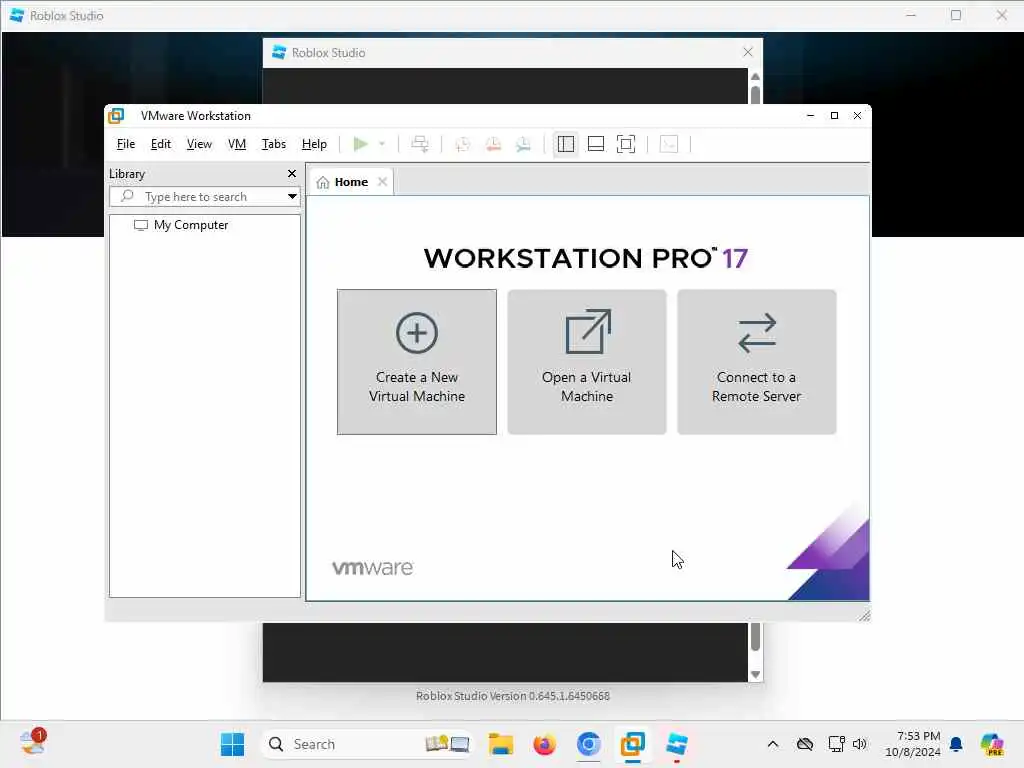The height and width of the screenshot is (768, 1024).
Task: Toggle the thumbnail bar view icon
Action: 596,144
